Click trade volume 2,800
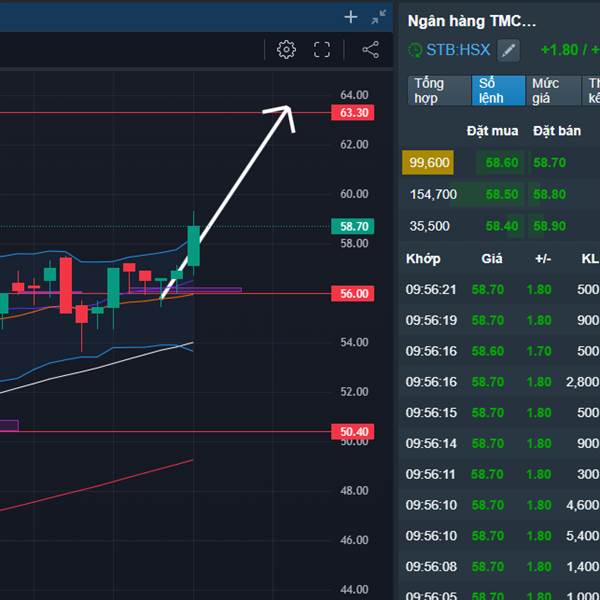The width and height of the screenshot is (600, 600). click(582, 382)
